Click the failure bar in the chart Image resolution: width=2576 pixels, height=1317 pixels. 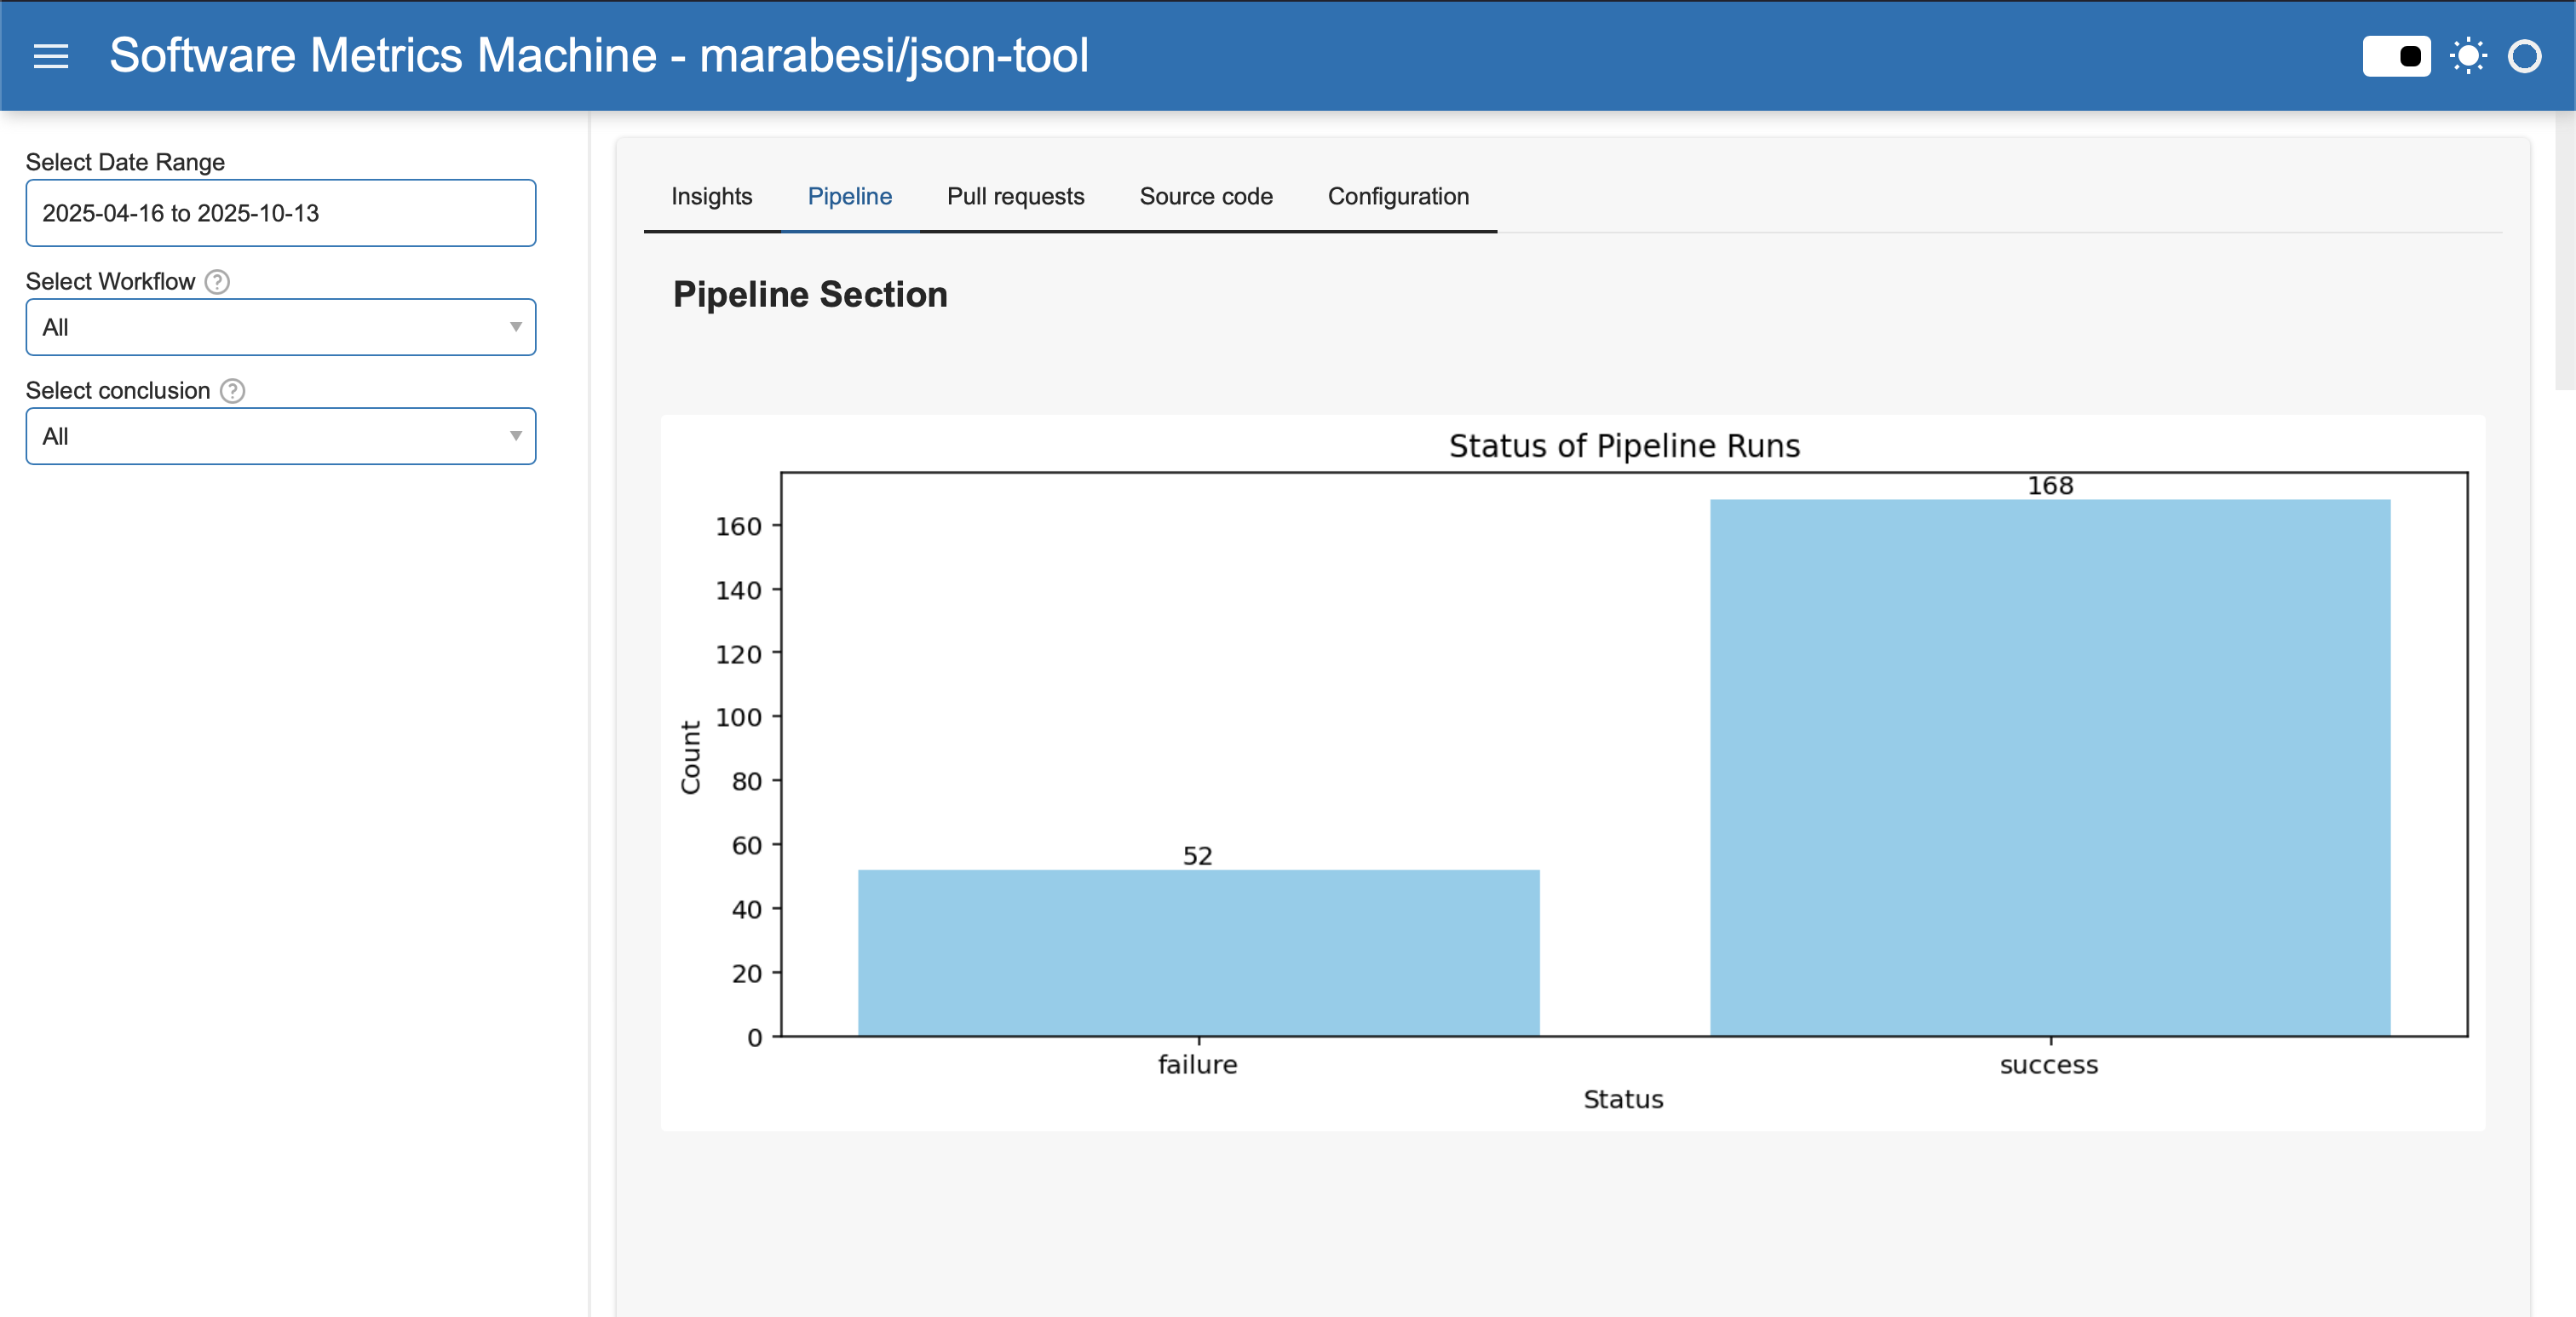tap(1198, 950)
